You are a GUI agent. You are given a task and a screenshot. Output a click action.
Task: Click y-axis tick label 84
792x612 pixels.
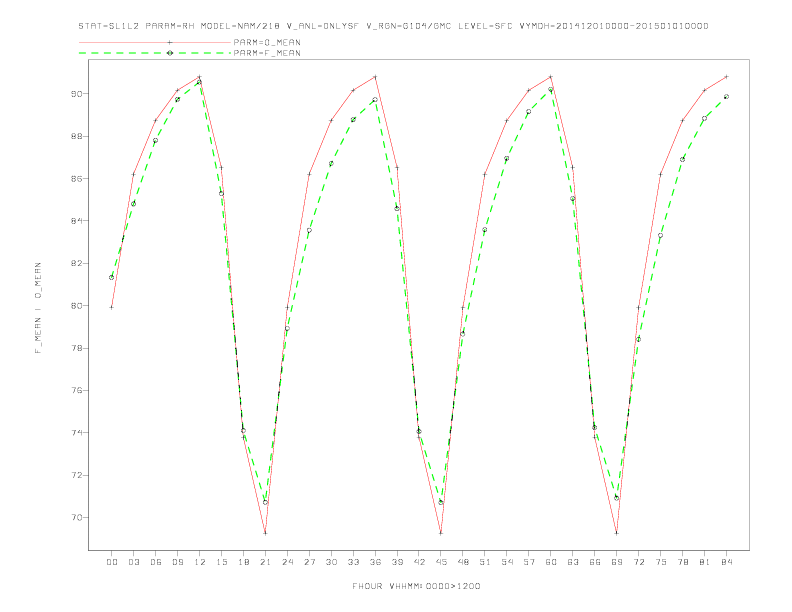[77, 221]
